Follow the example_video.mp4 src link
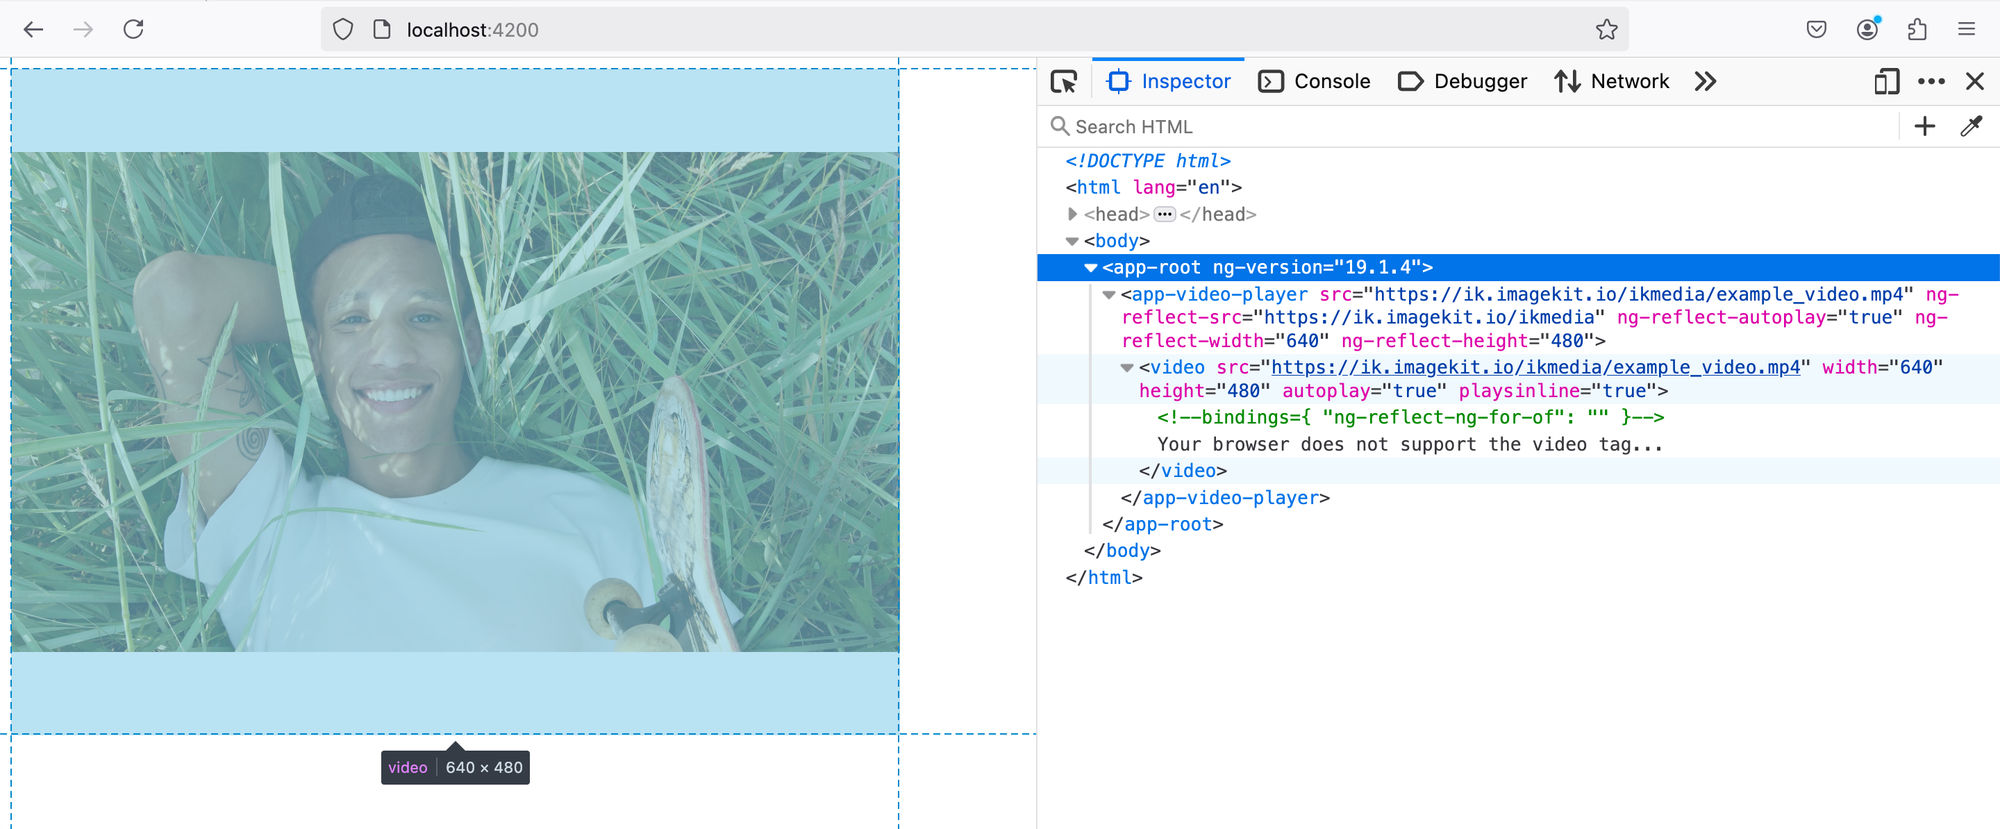This screenshot has width=2000, height=829. [x=1535, y=368]
